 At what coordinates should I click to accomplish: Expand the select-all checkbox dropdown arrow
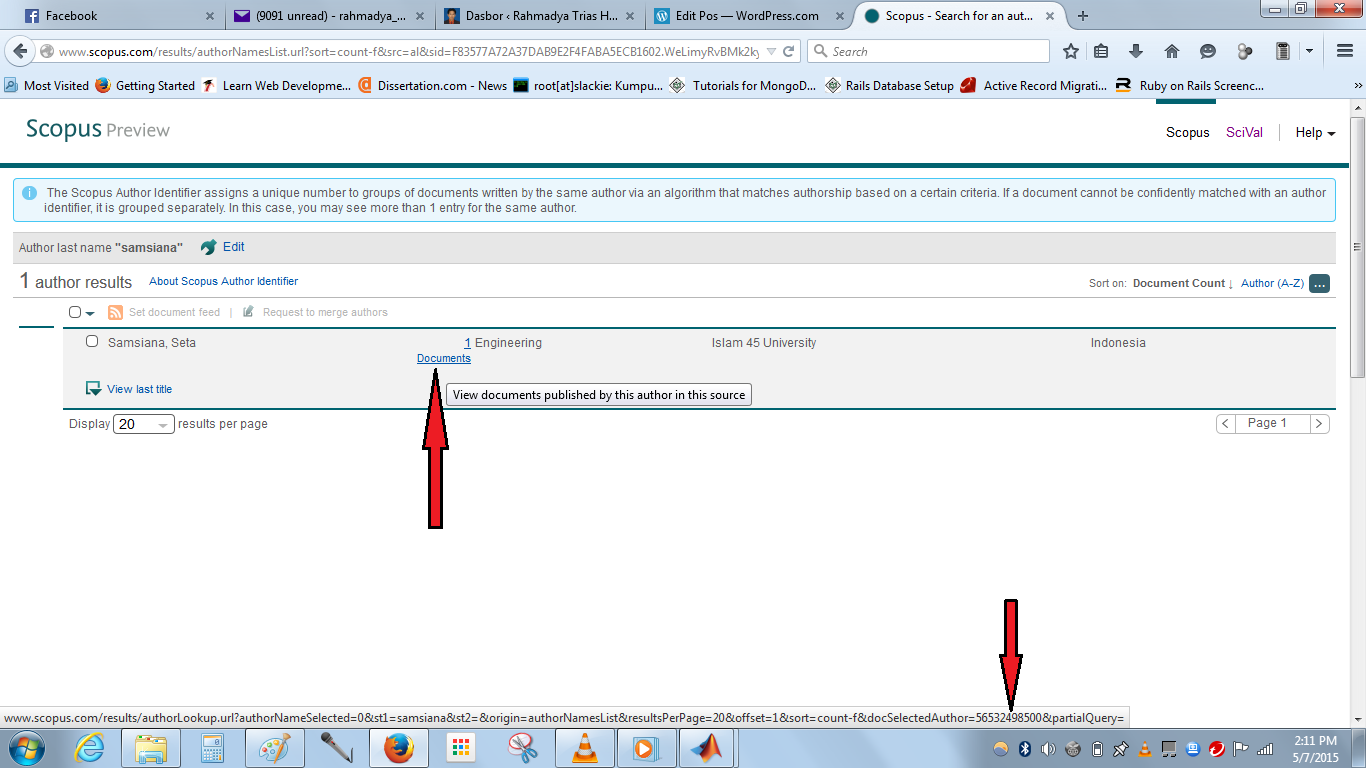(x=90, y=314)
